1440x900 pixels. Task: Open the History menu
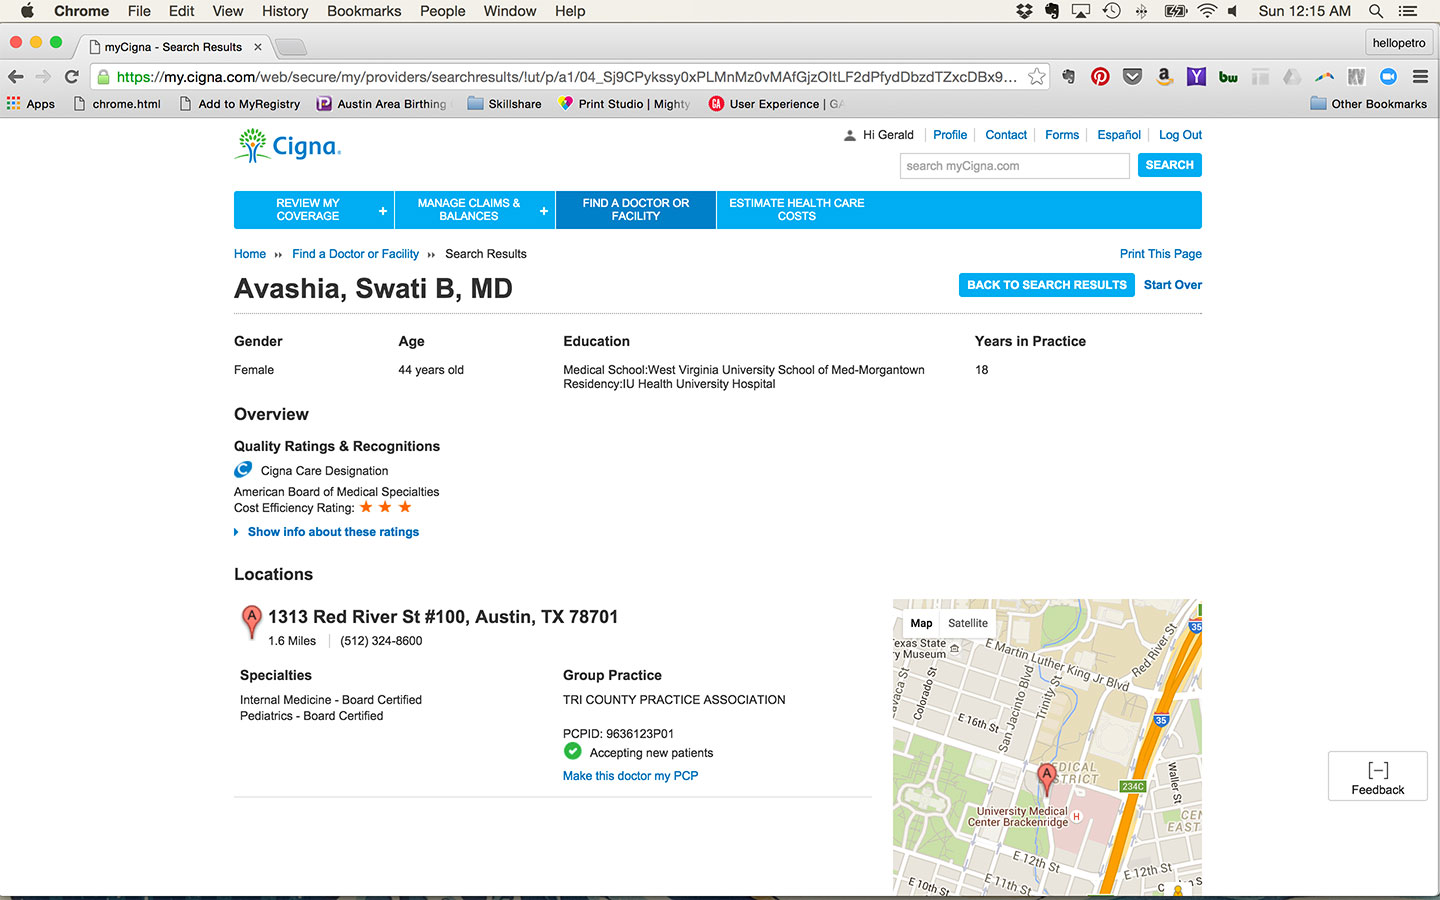(x=285, y=11)
